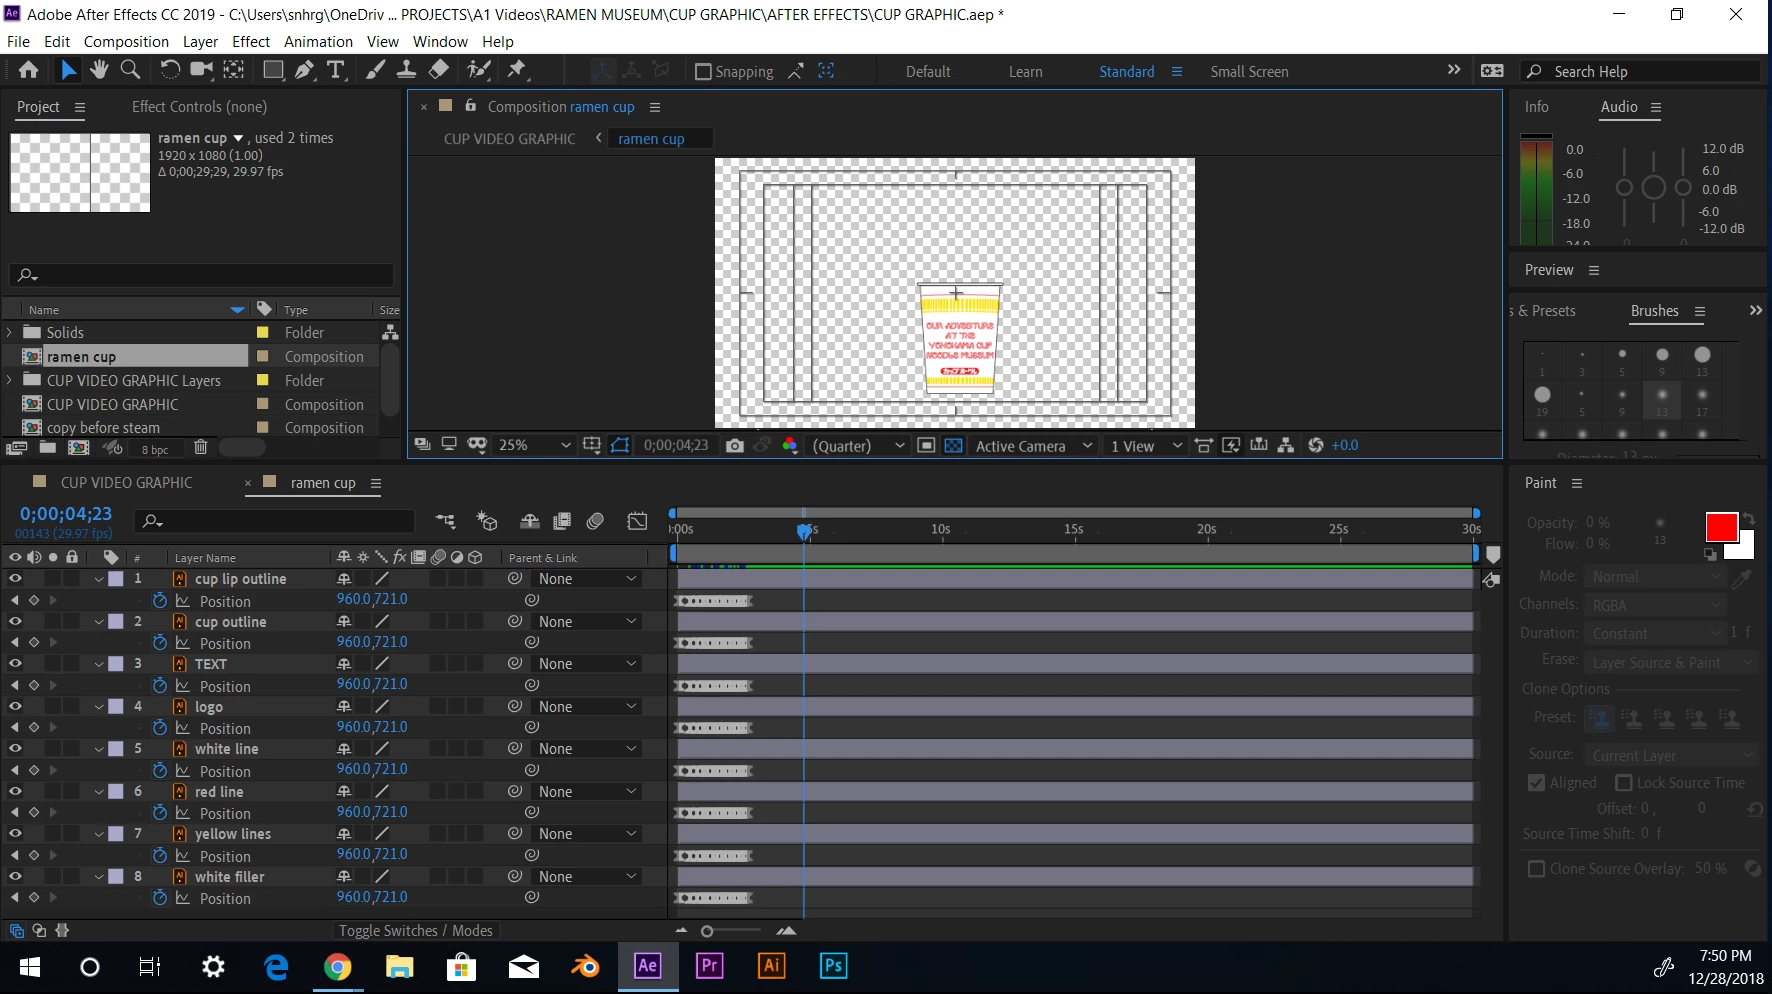Screen dimensions: 1772x994
Task: Open Premiere Pro from the taskbar
Action: (x=710, y=966)
